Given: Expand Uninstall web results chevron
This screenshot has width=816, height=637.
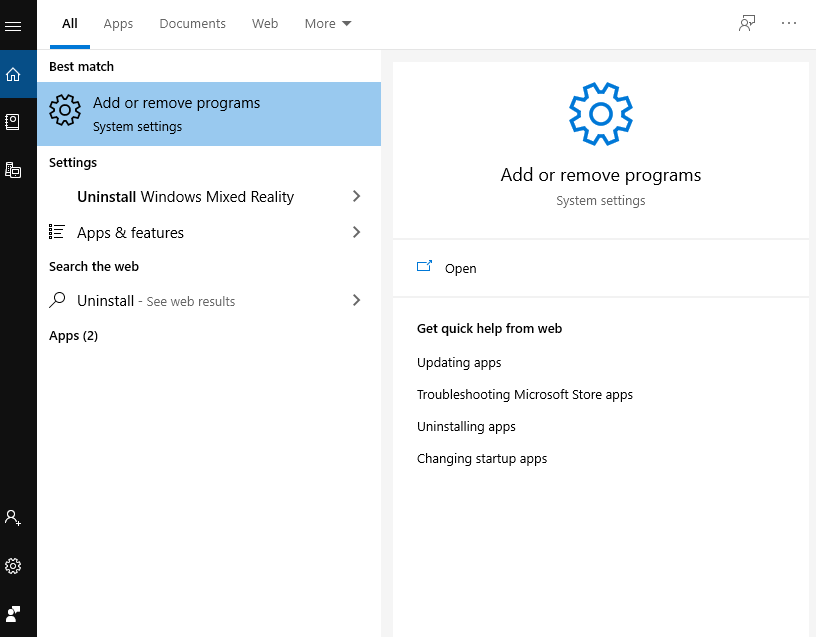Looking at the screenshot, I should pos(356,300).
